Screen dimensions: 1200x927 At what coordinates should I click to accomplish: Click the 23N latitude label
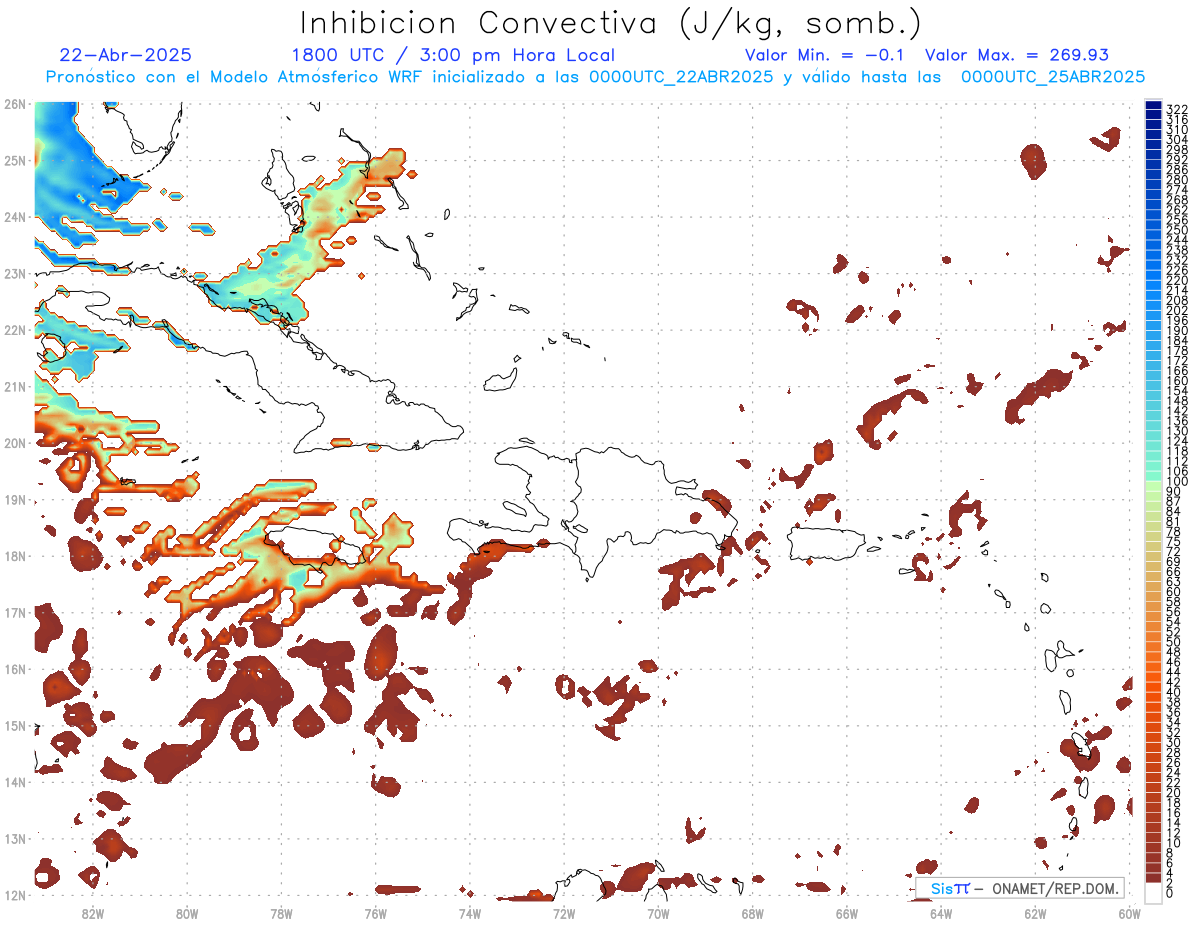[15, 273]
